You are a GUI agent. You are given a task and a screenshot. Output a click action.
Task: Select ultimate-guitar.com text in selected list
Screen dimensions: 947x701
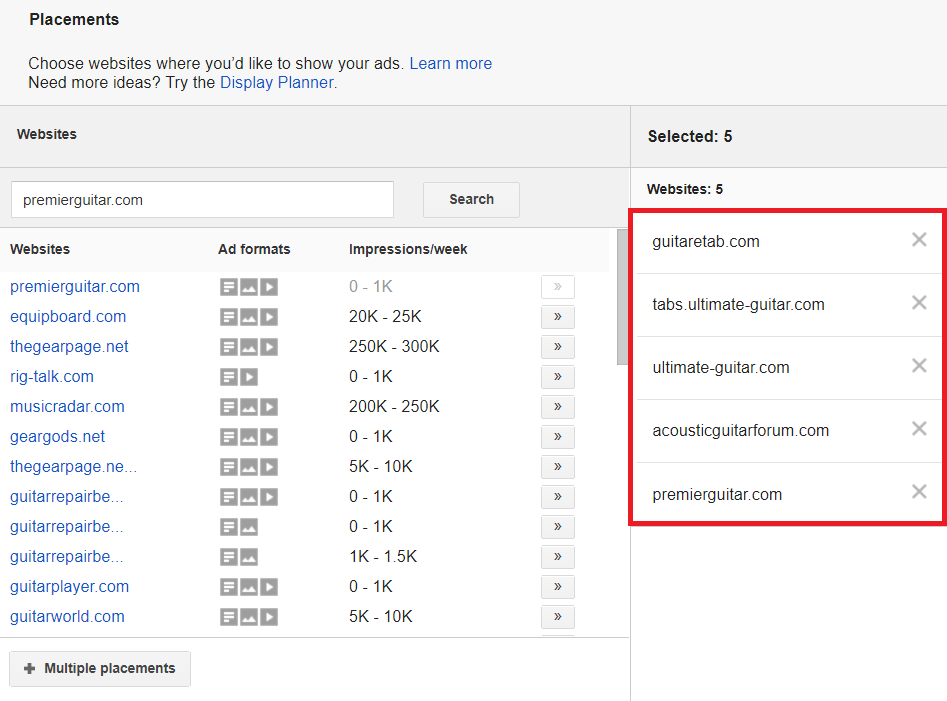tap(721, 367)
